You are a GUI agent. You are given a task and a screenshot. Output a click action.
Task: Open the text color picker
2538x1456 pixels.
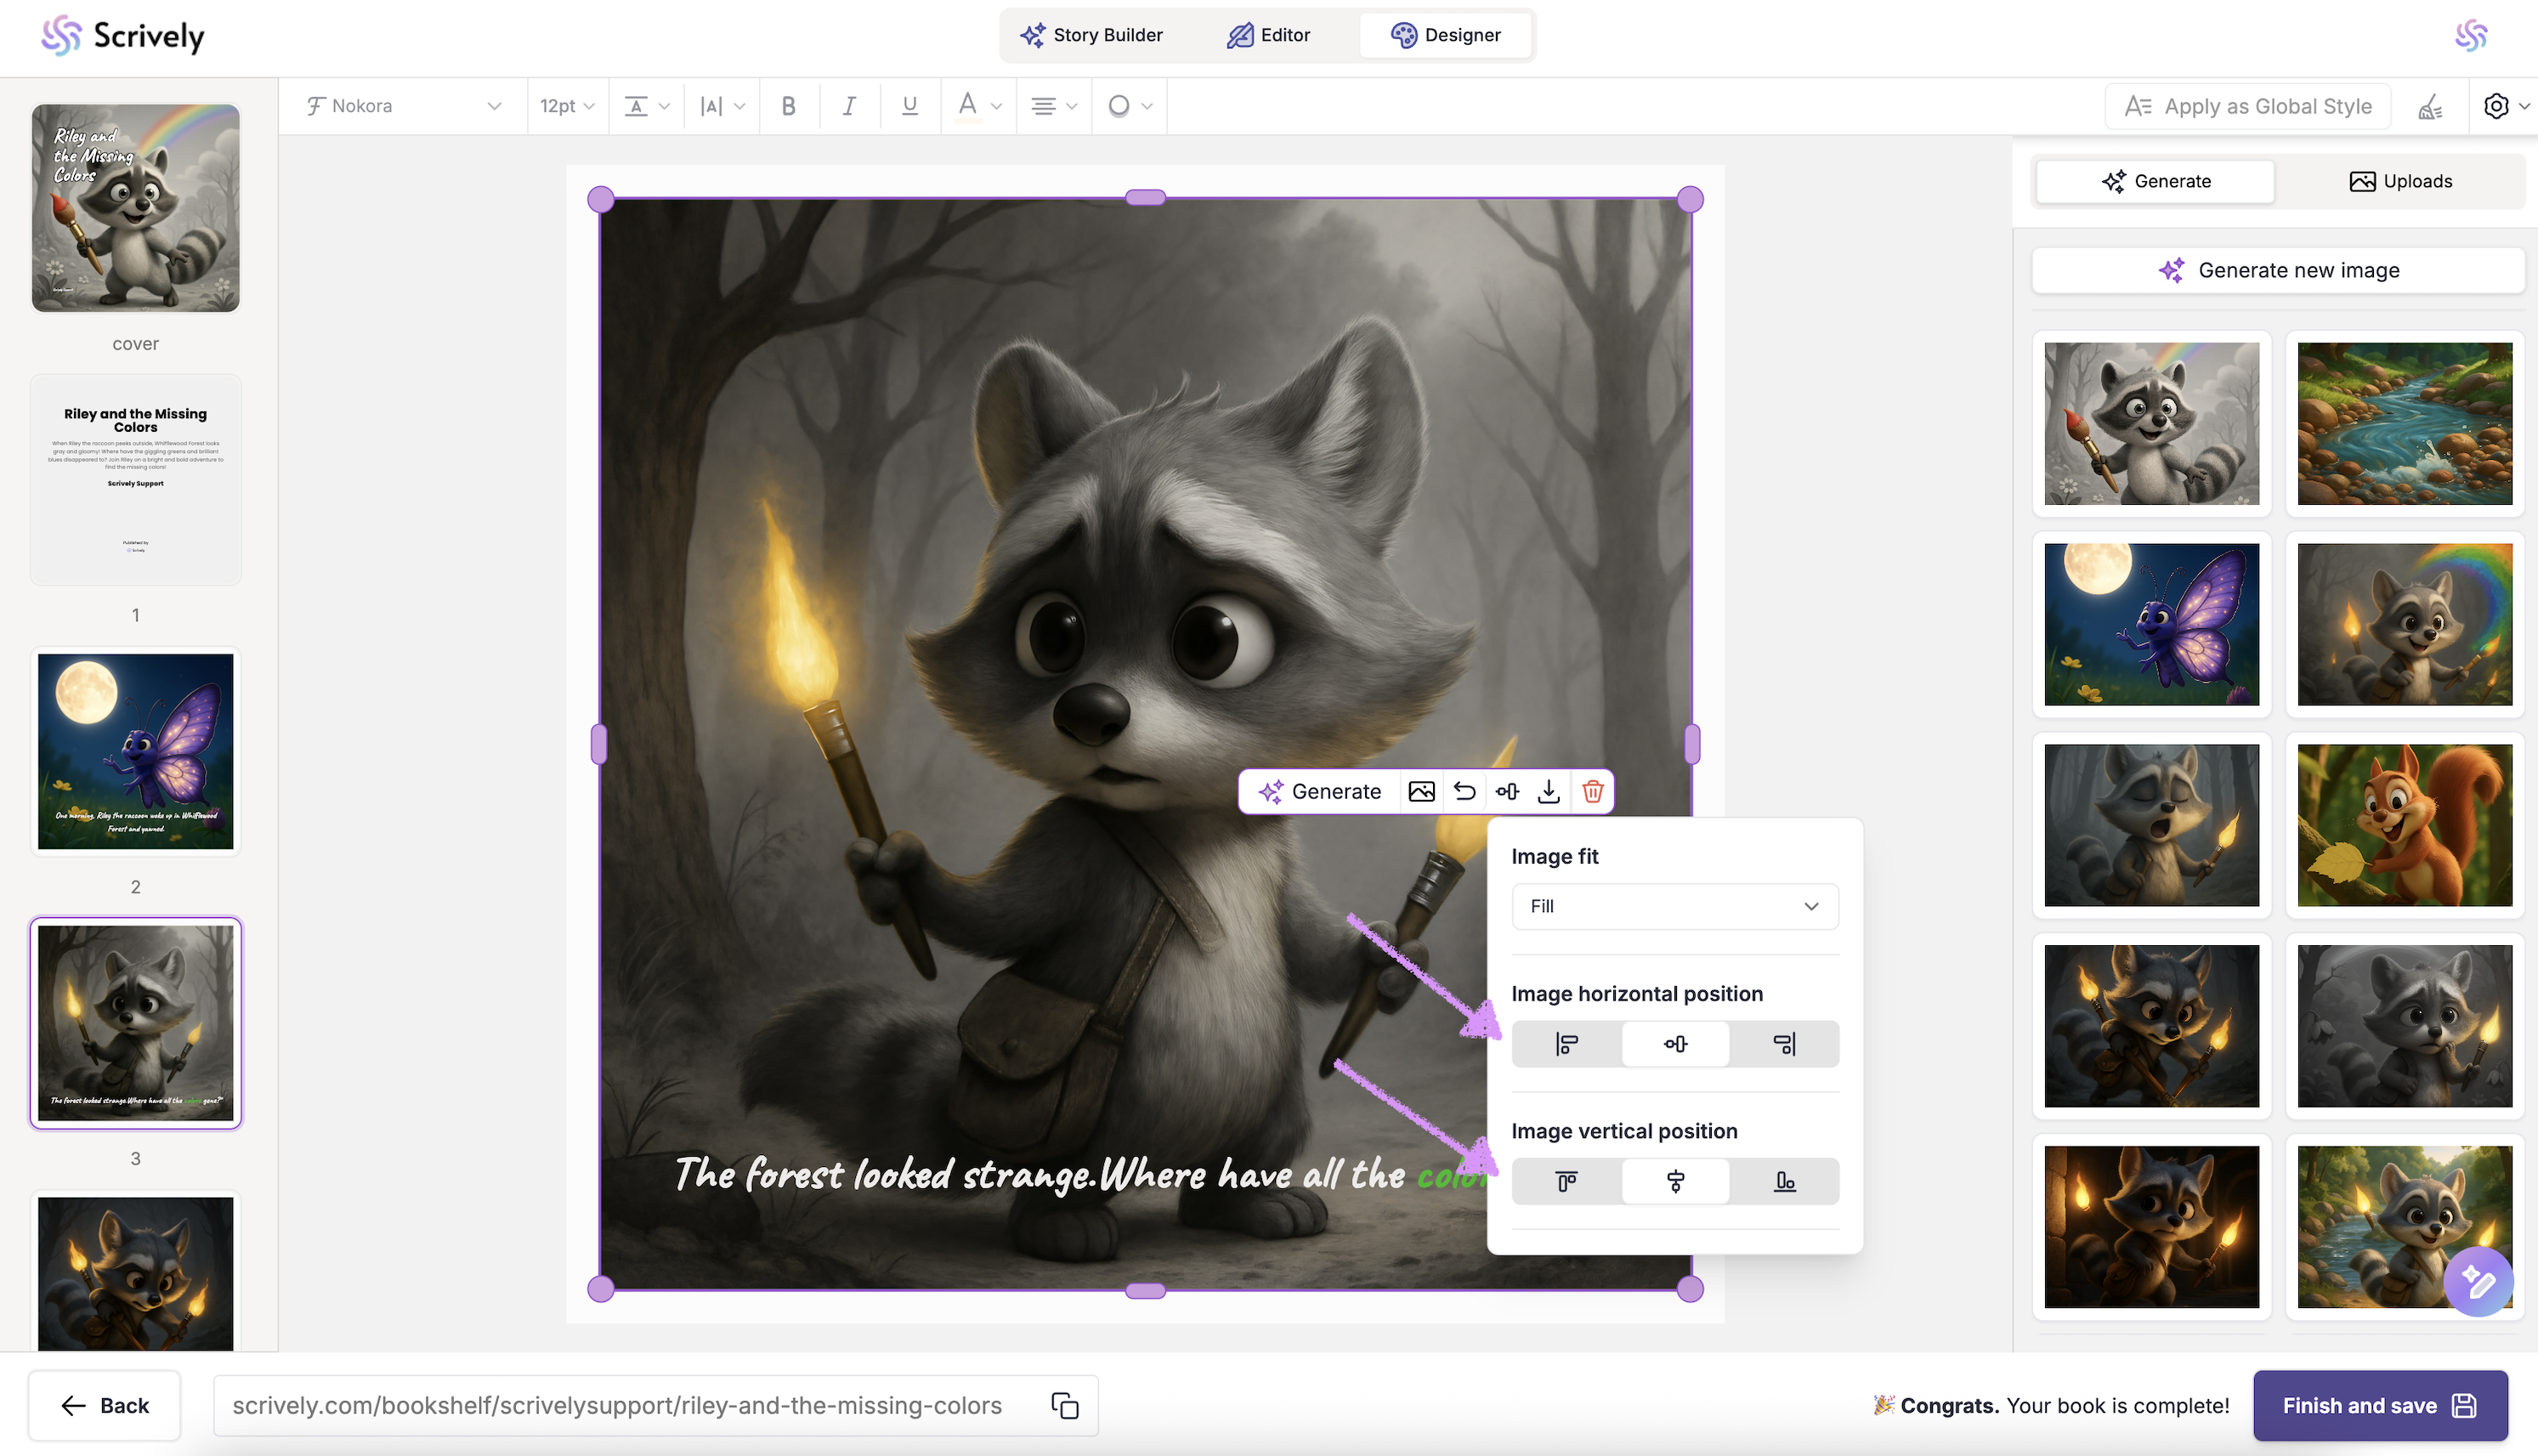pos(978,106)
